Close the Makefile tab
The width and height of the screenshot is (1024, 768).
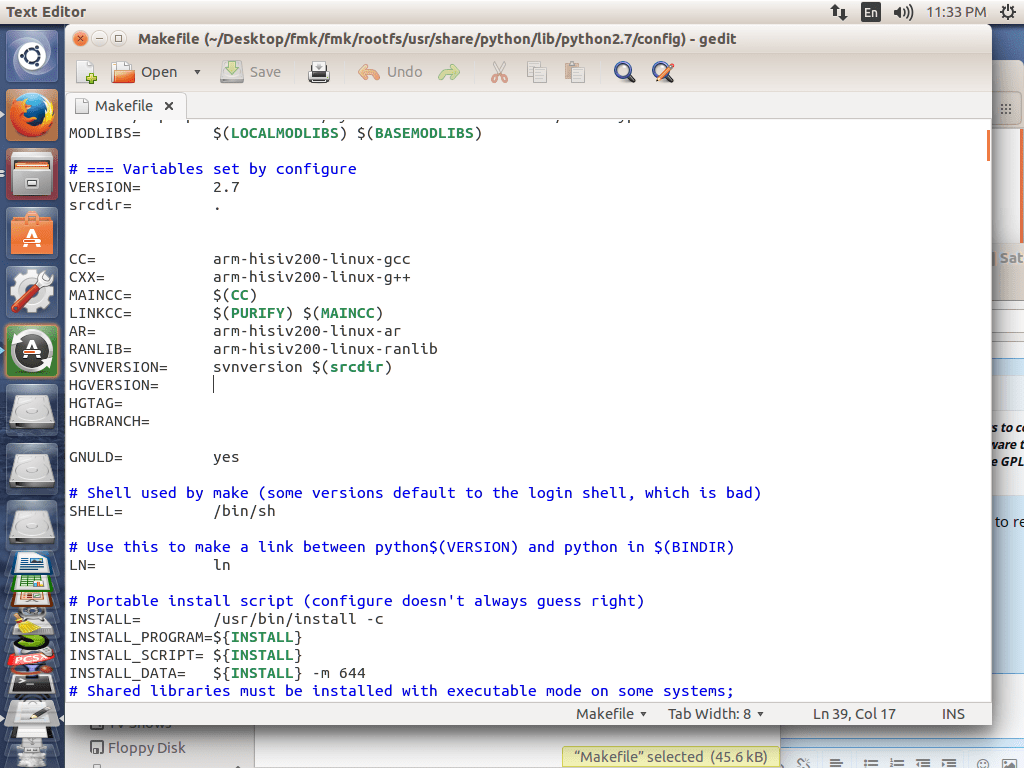(x=169, y=106)
